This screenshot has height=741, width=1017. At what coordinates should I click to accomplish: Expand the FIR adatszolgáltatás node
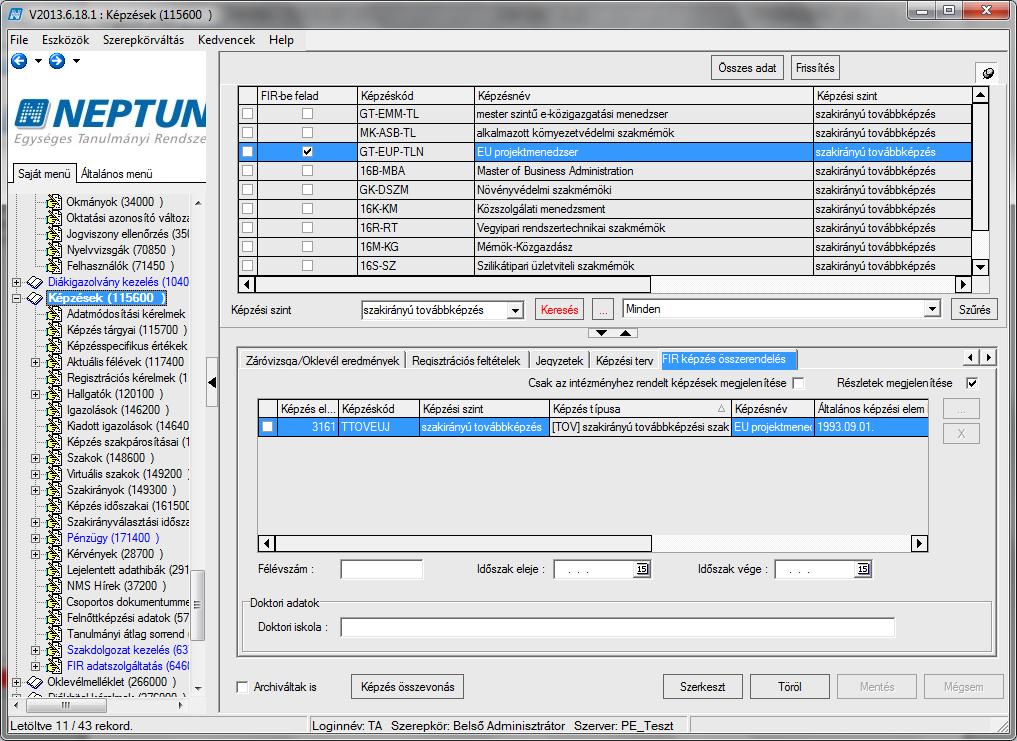click(36, 666)
